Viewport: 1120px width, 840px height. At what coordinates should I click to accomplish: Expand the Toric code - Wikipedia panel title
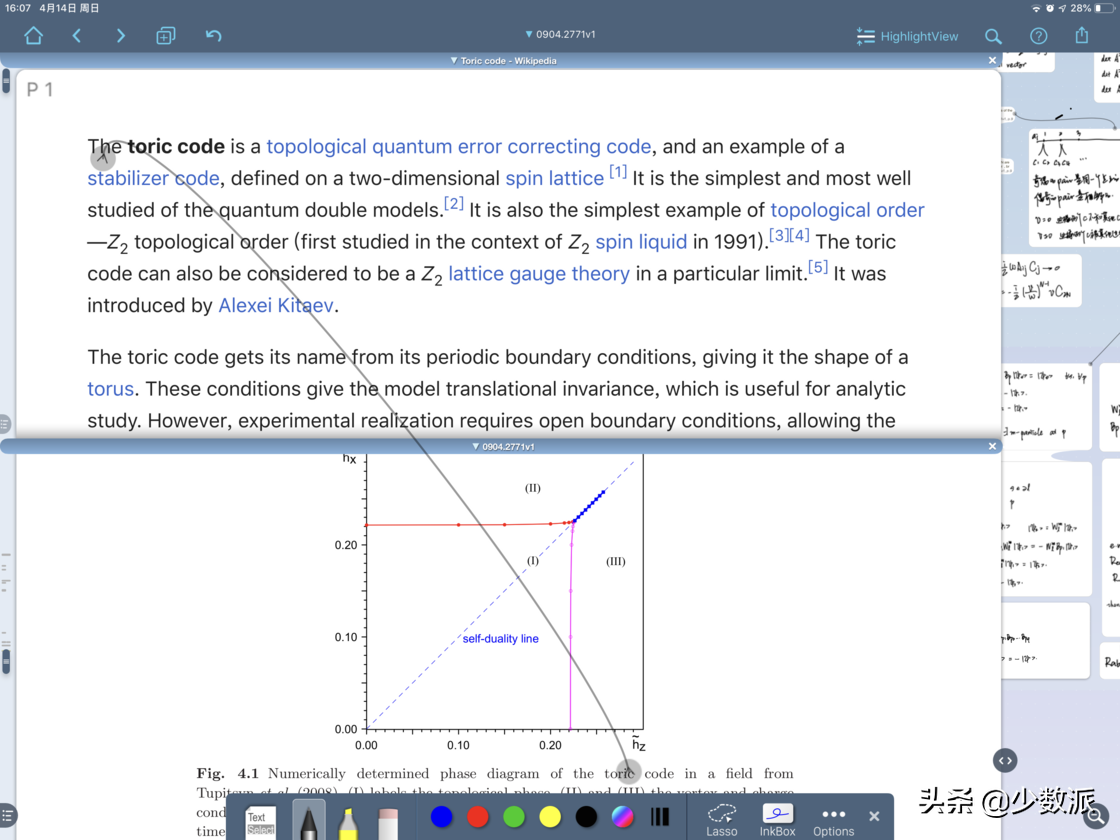(503, 61)
